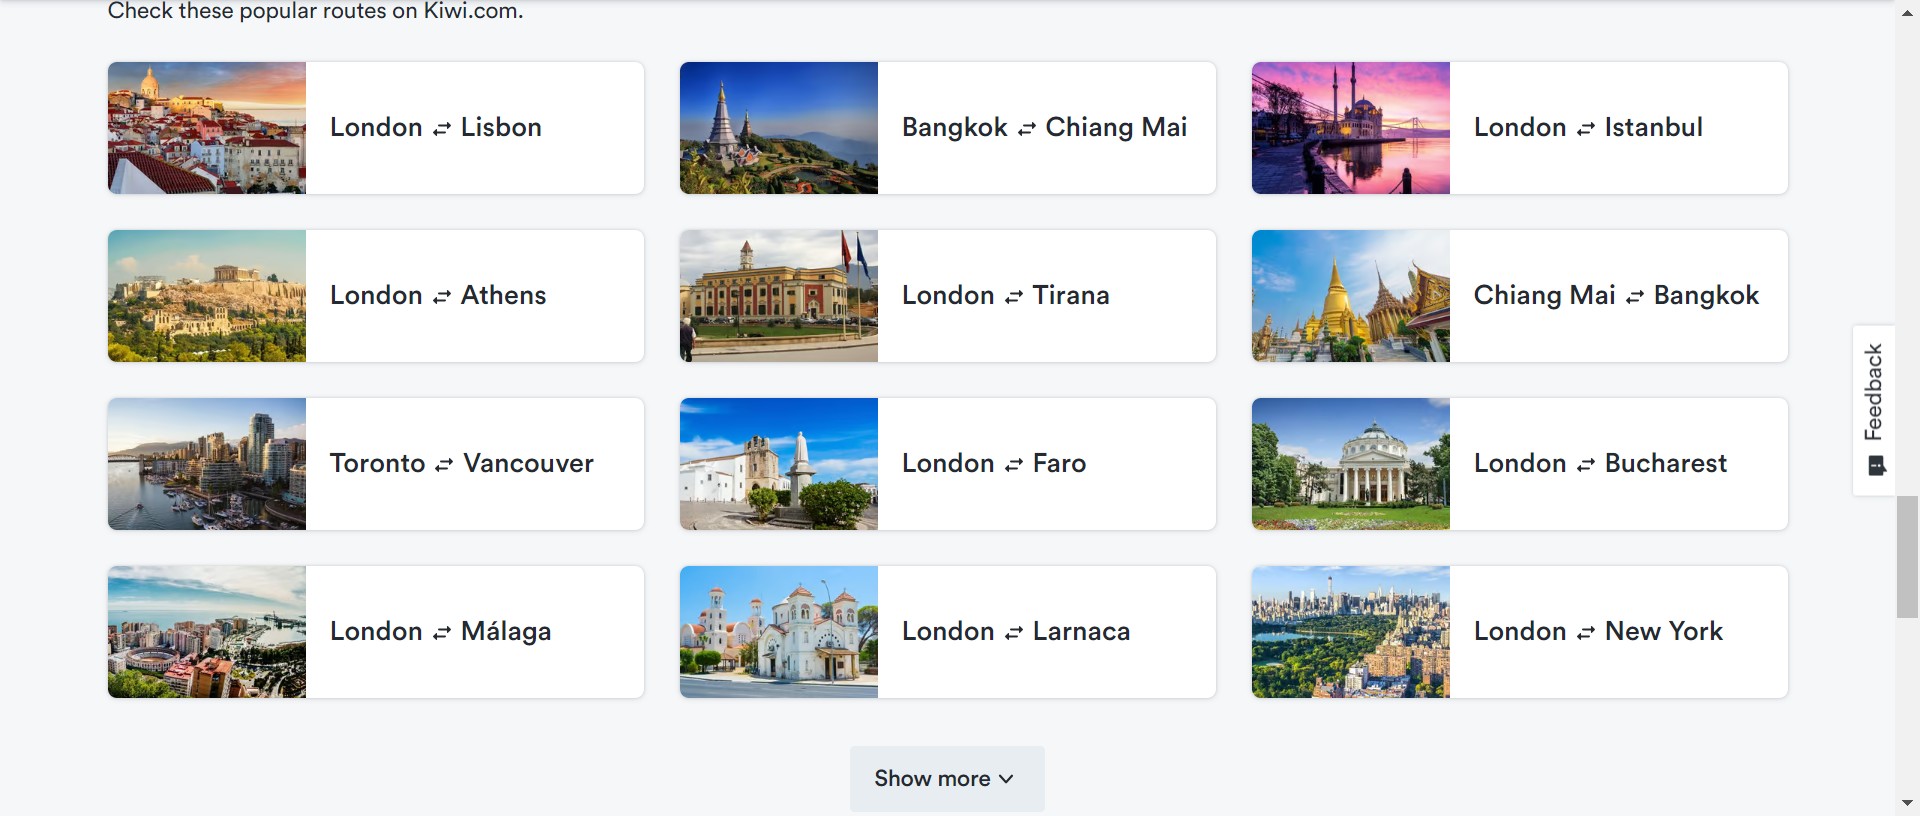Click the Larnaca church thumbnail
Image resolution: width=1920 pixels, height=816 pixels.
[x=779, y=632]
